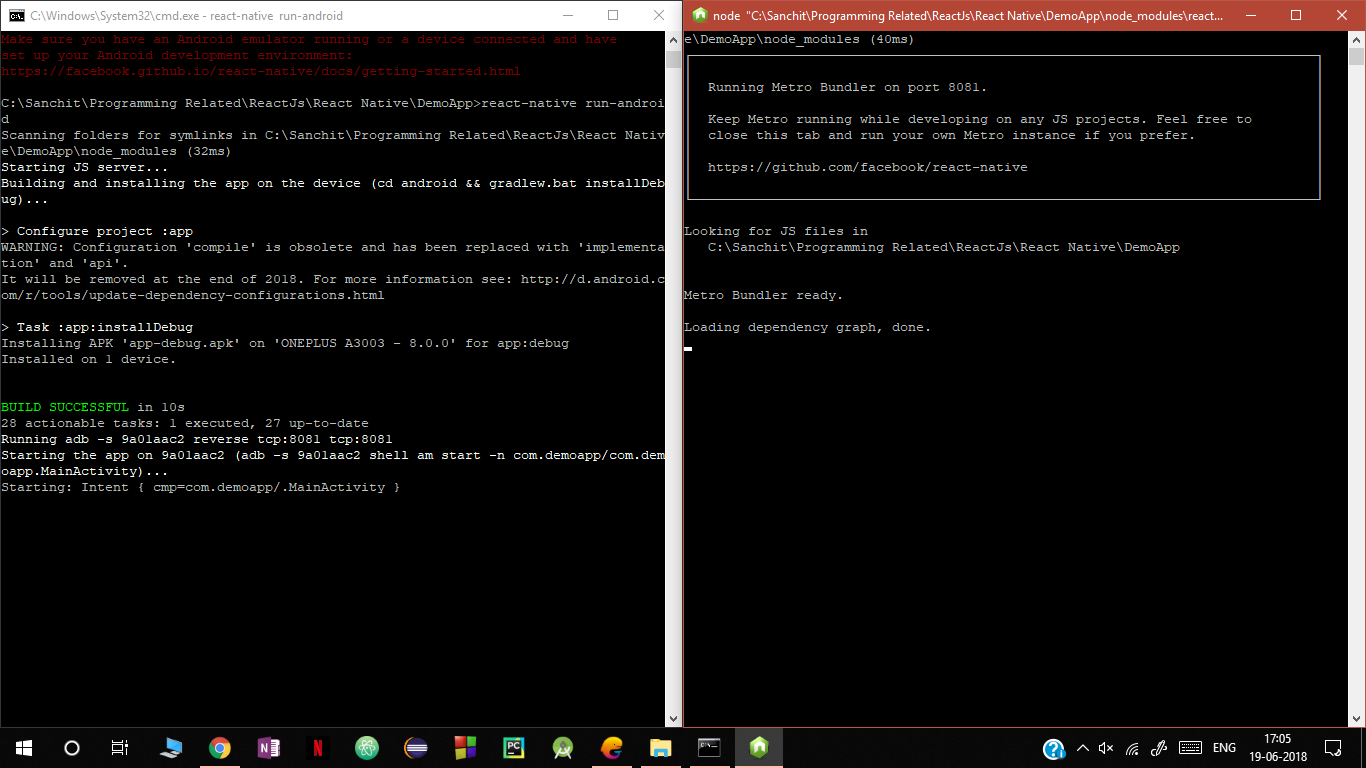The height and width of the screenshot is (768, 1366).
Task: Open Windows Ink Workspace pen icon
Action: coord(1160,748)
